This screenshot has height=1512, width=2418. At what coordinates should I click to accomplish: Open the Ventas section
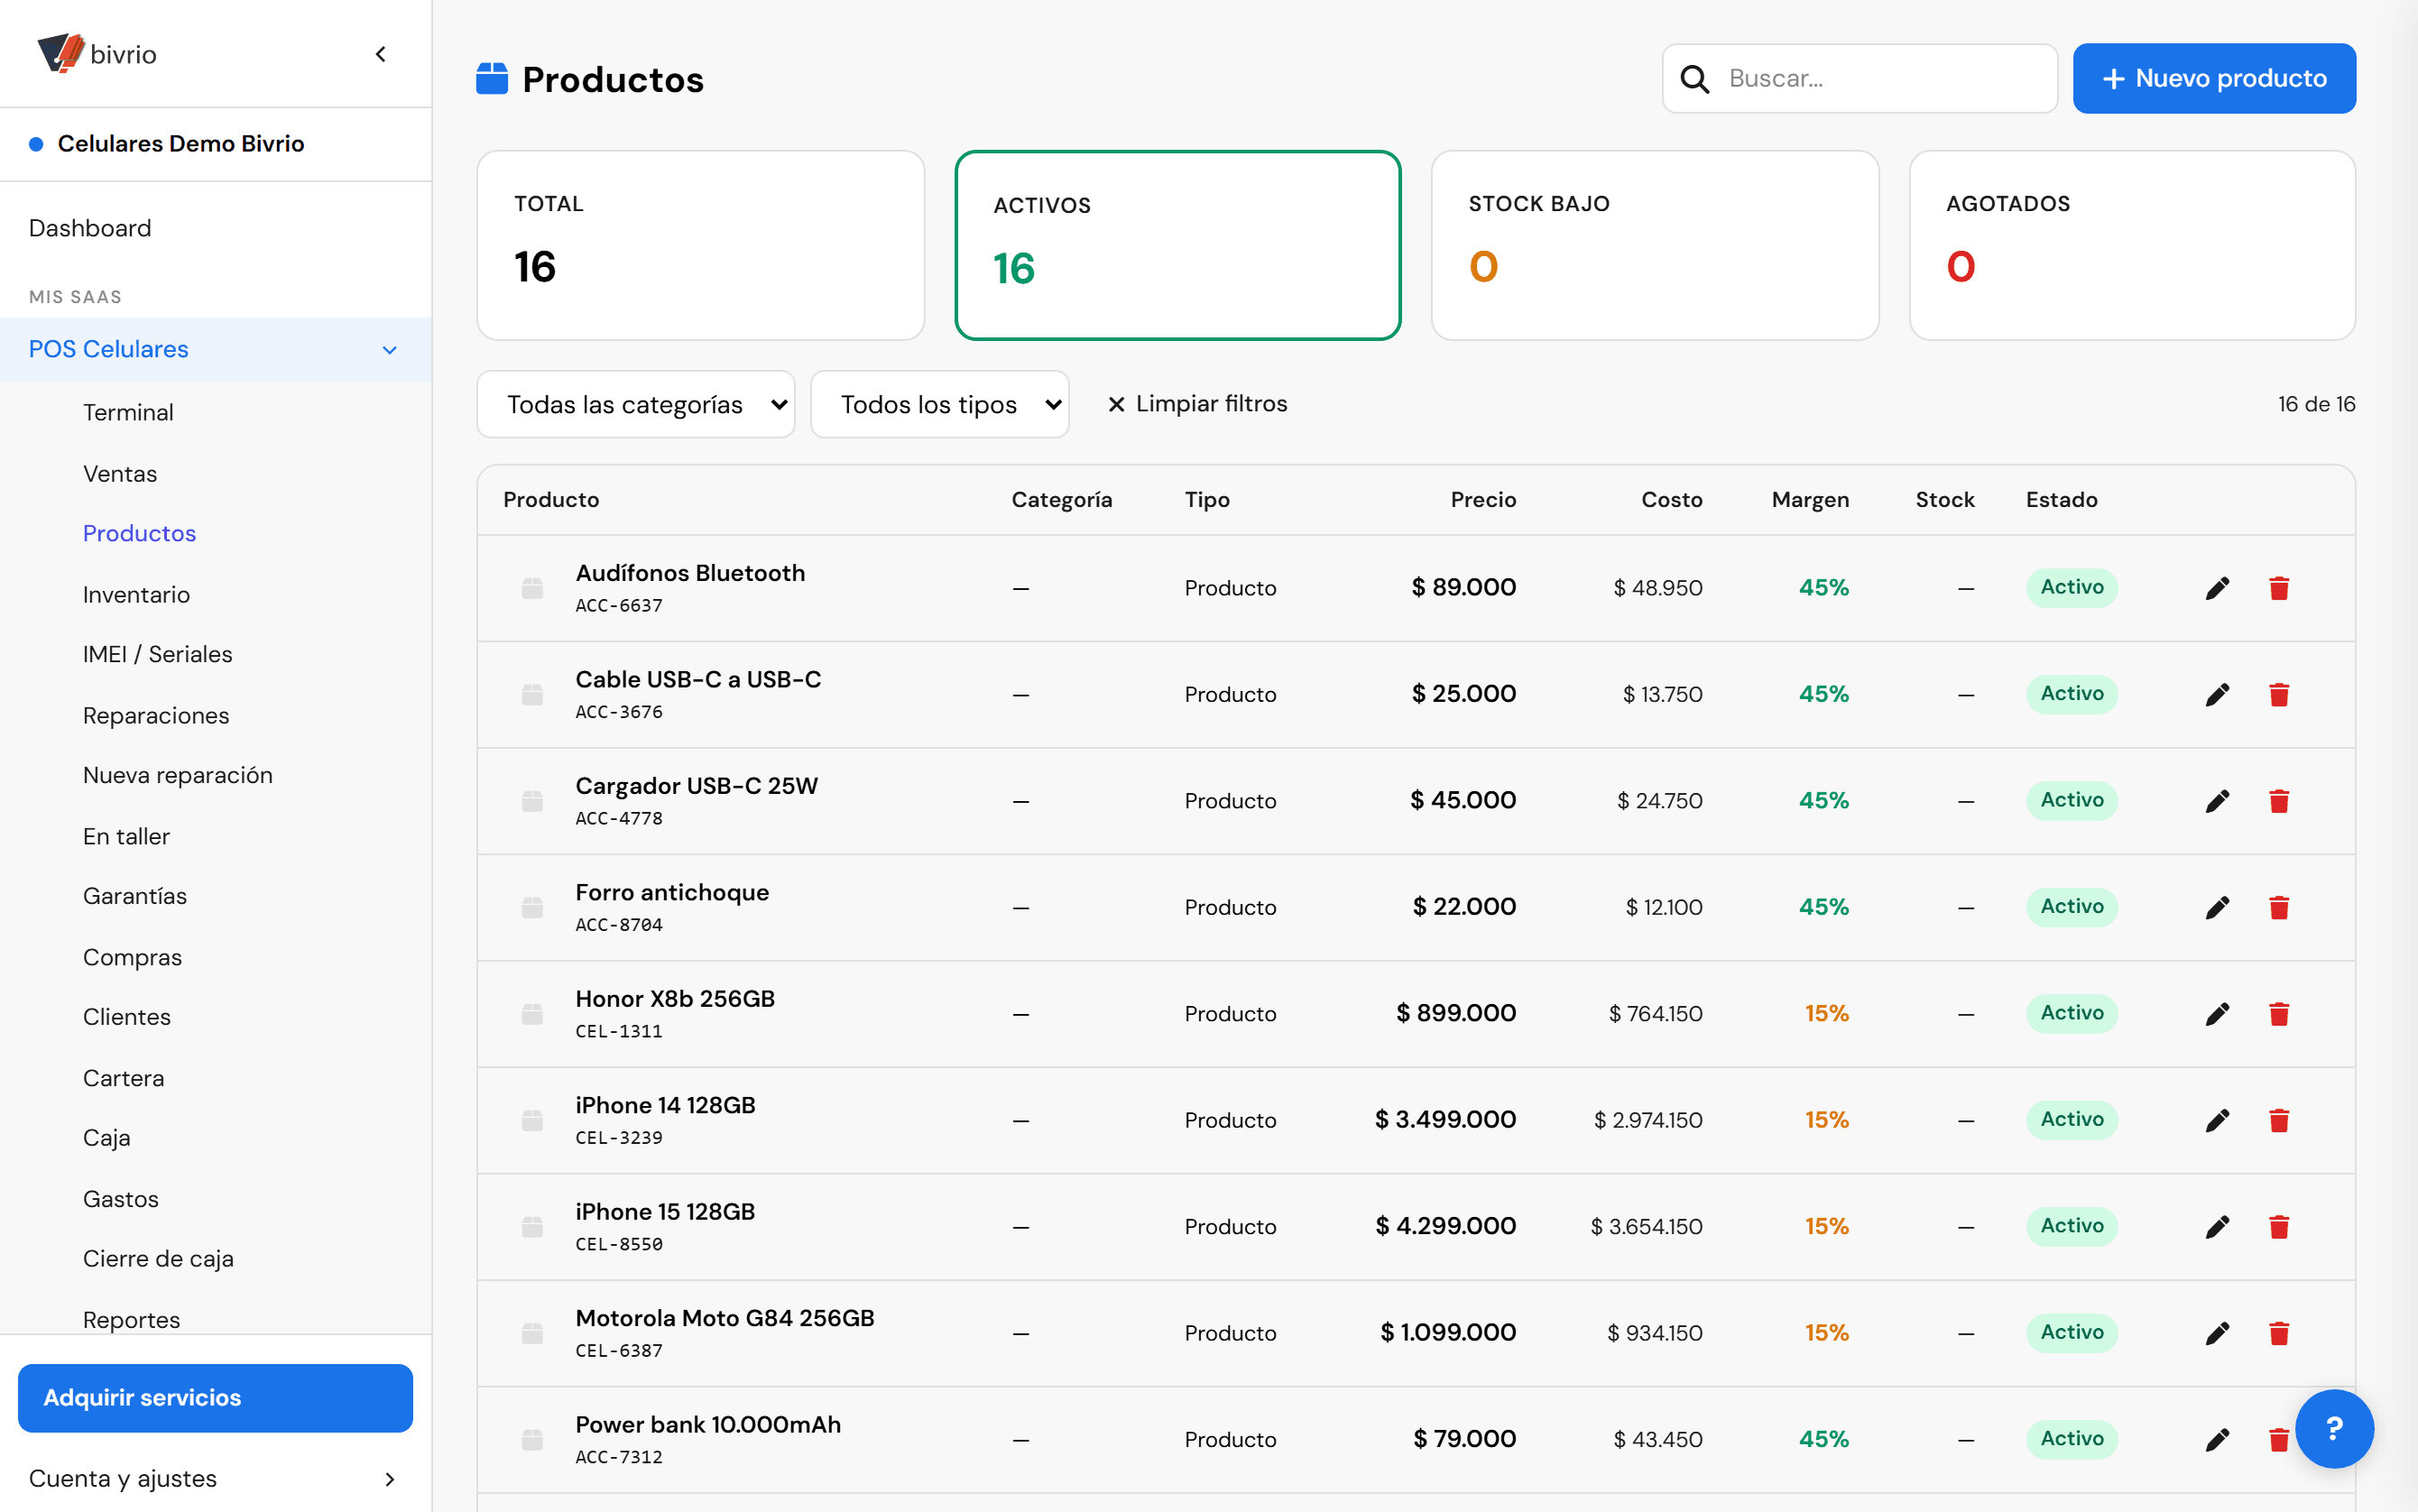click(120, 473)
